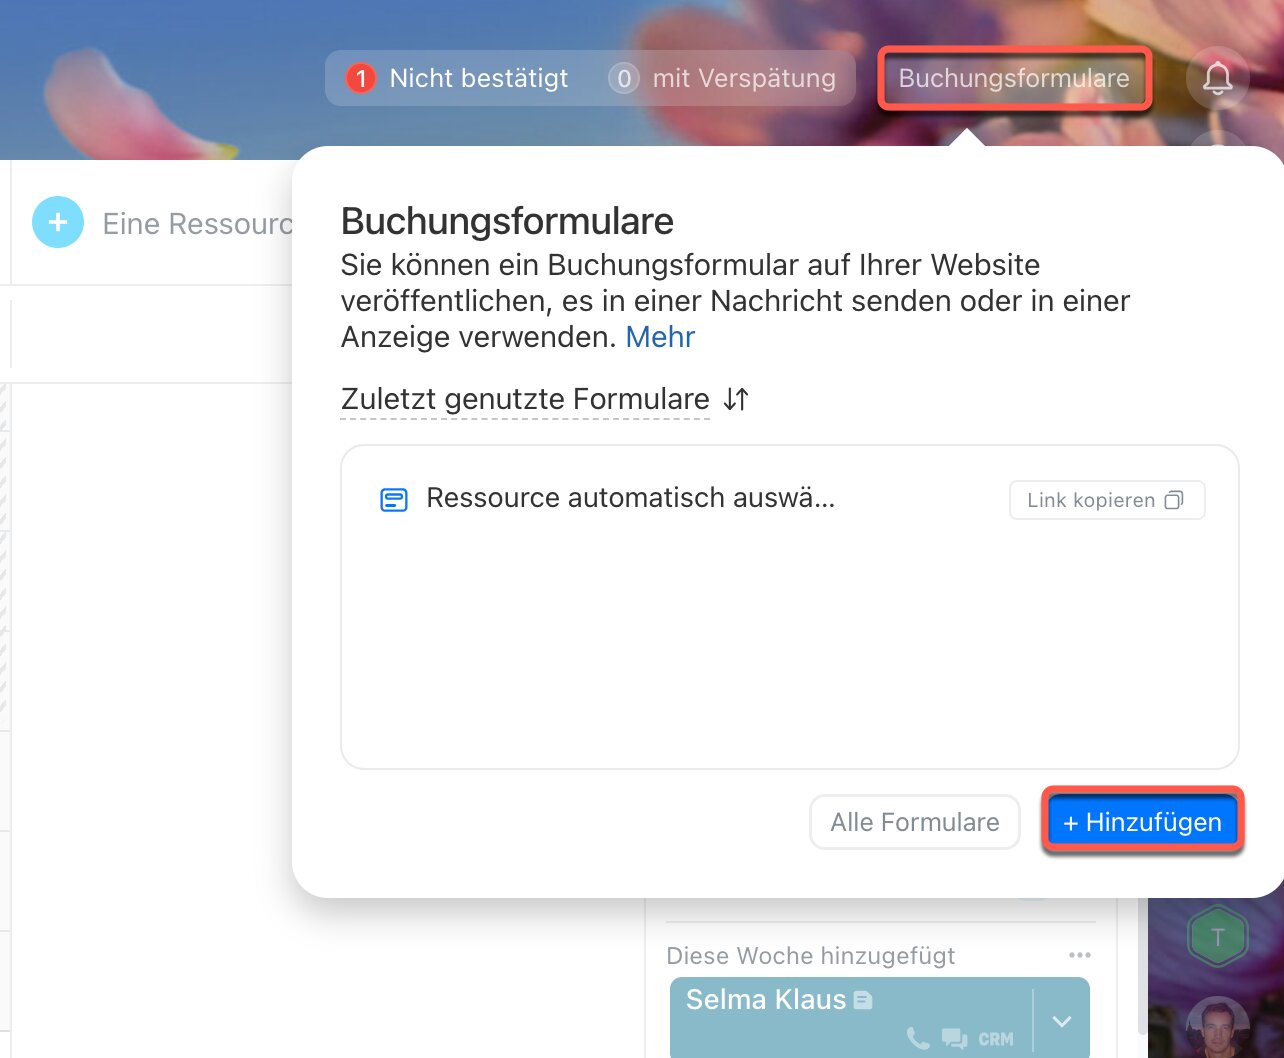Image resolution: width=1284 pixels, height=1058 pixels.
Task: Open chat icon on Selma Klaus card
Action: 954,1039
